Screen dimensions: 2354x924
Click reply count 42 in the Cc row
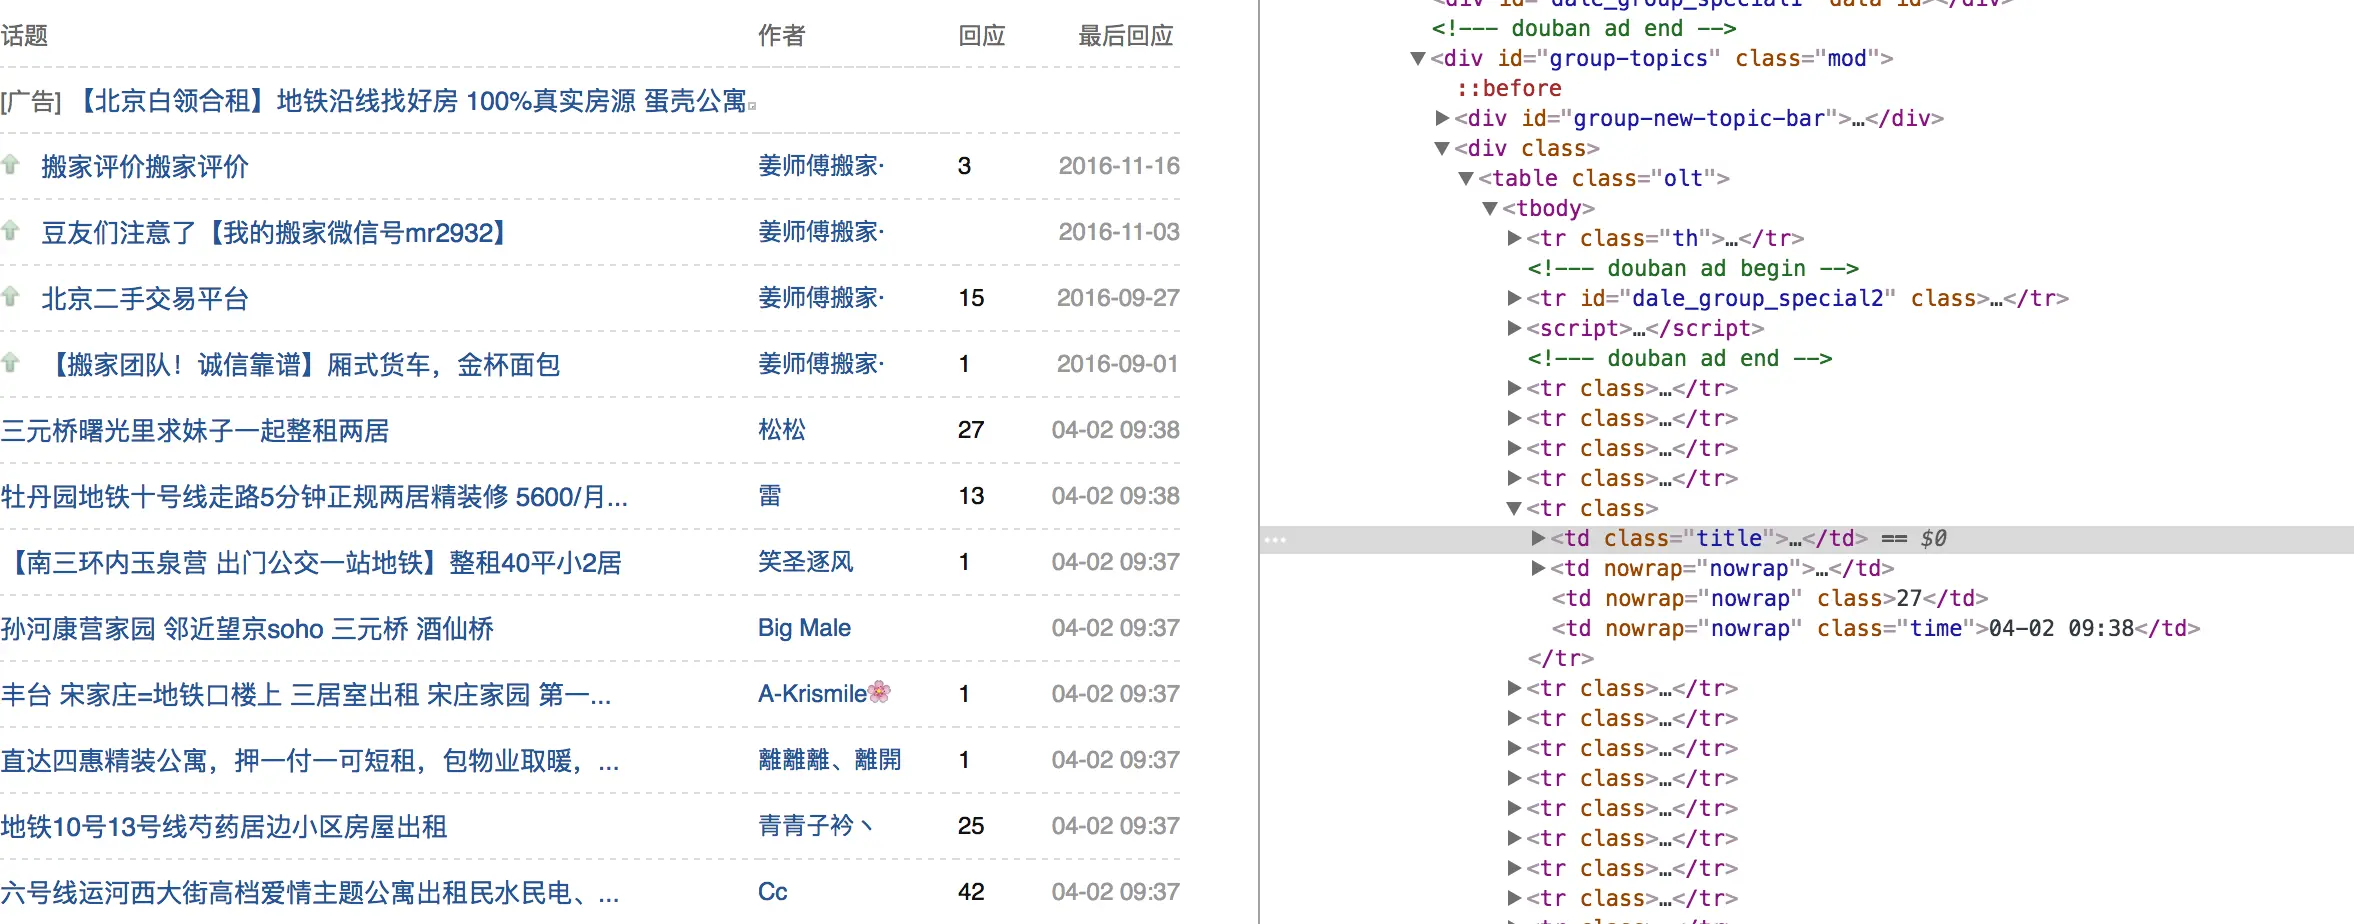point(971,892)
